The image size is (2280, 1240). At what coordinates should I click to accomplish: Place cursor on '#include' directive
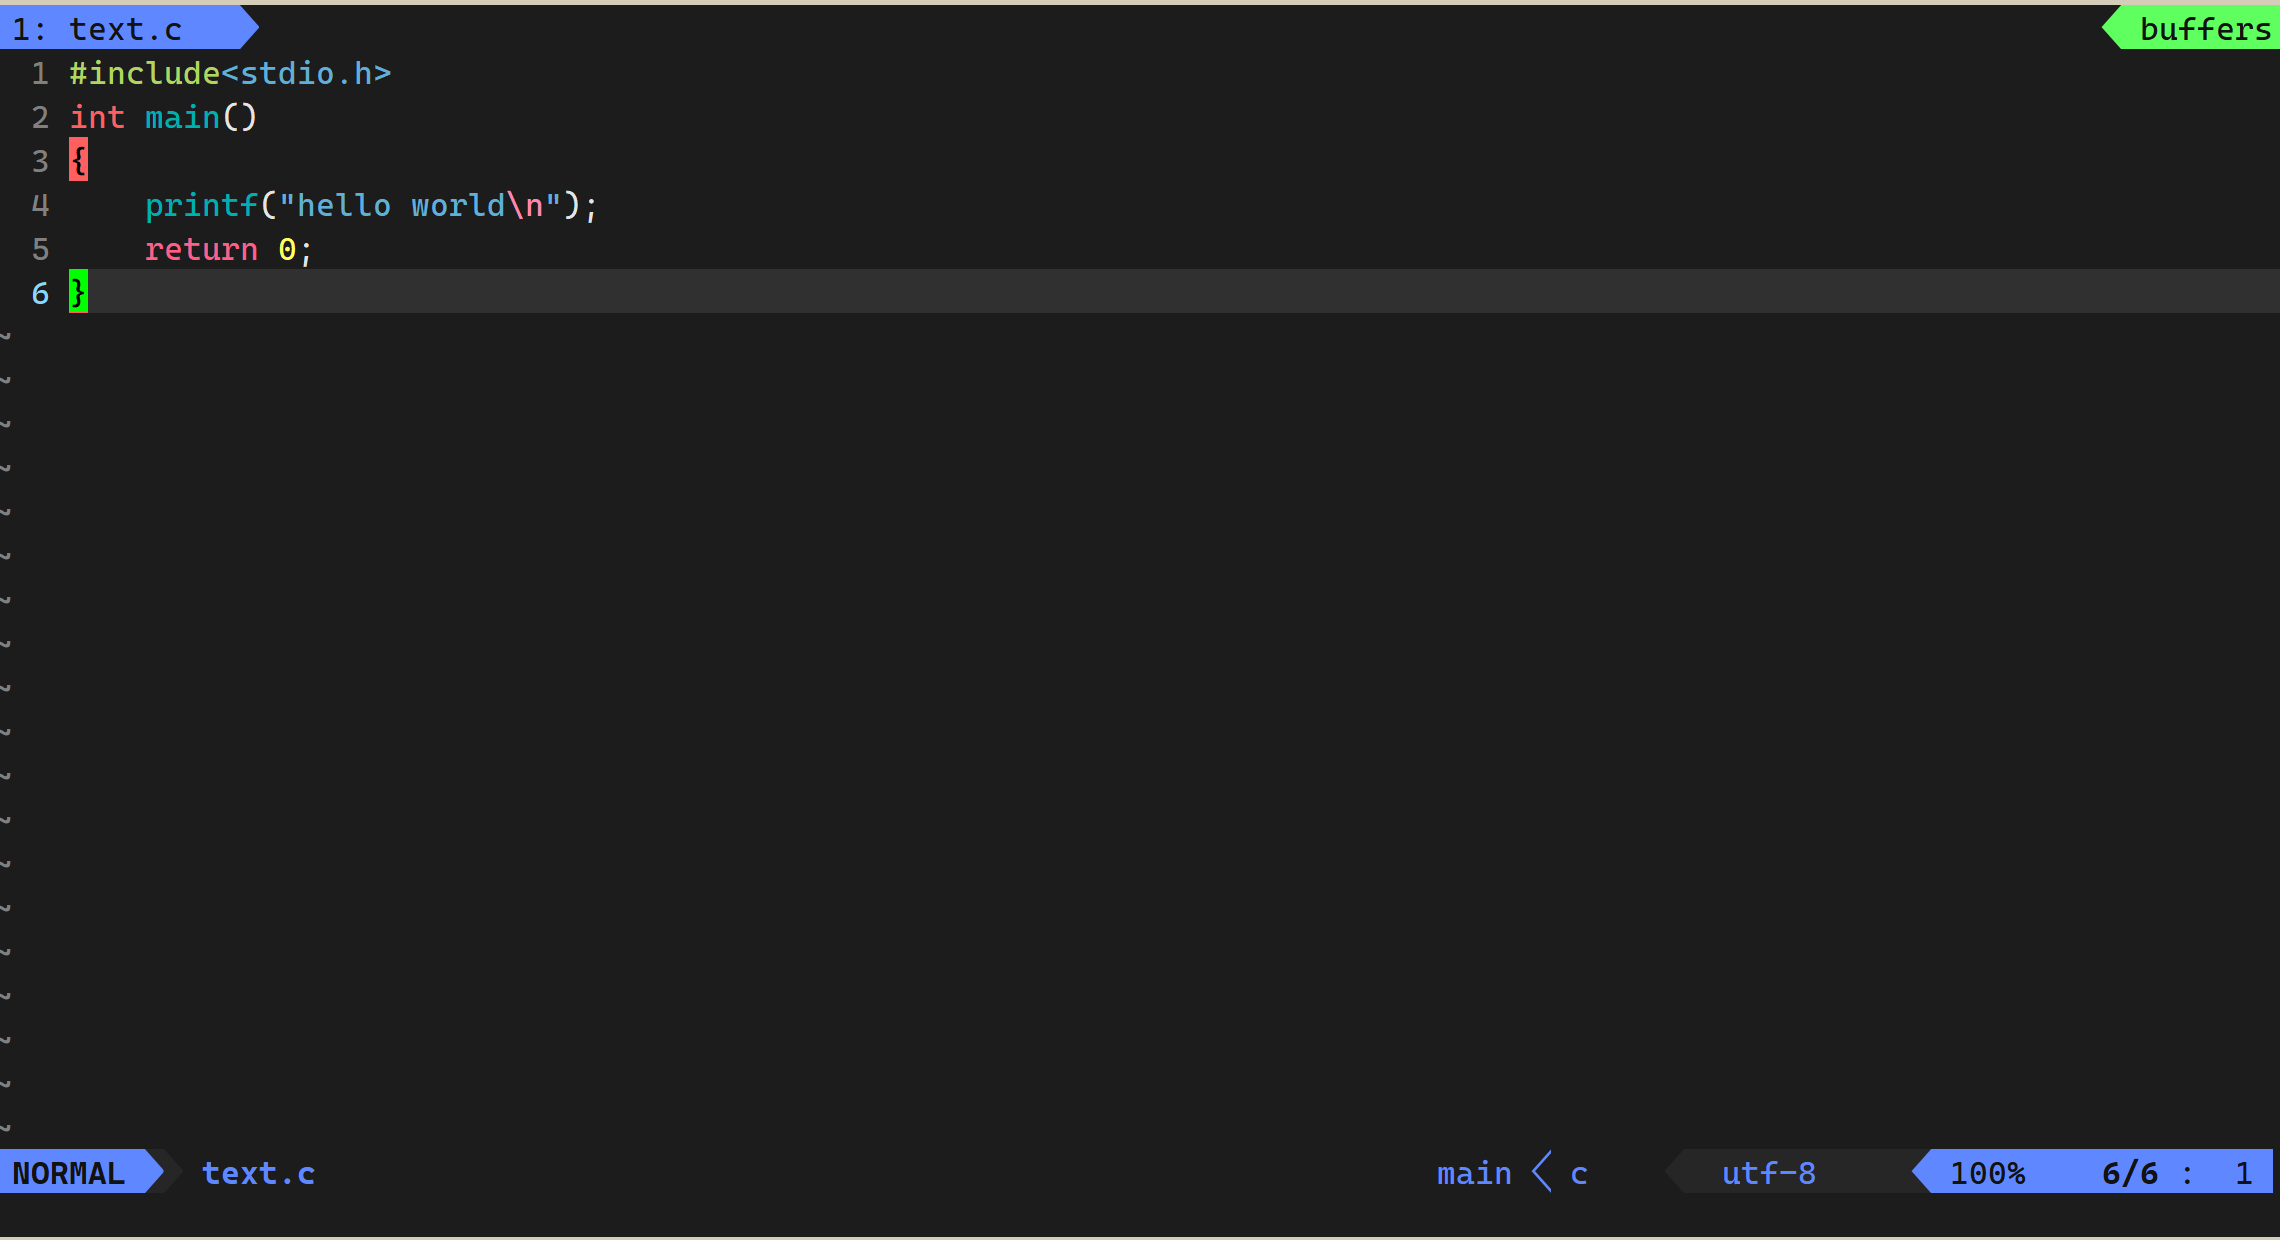(145, 73)
